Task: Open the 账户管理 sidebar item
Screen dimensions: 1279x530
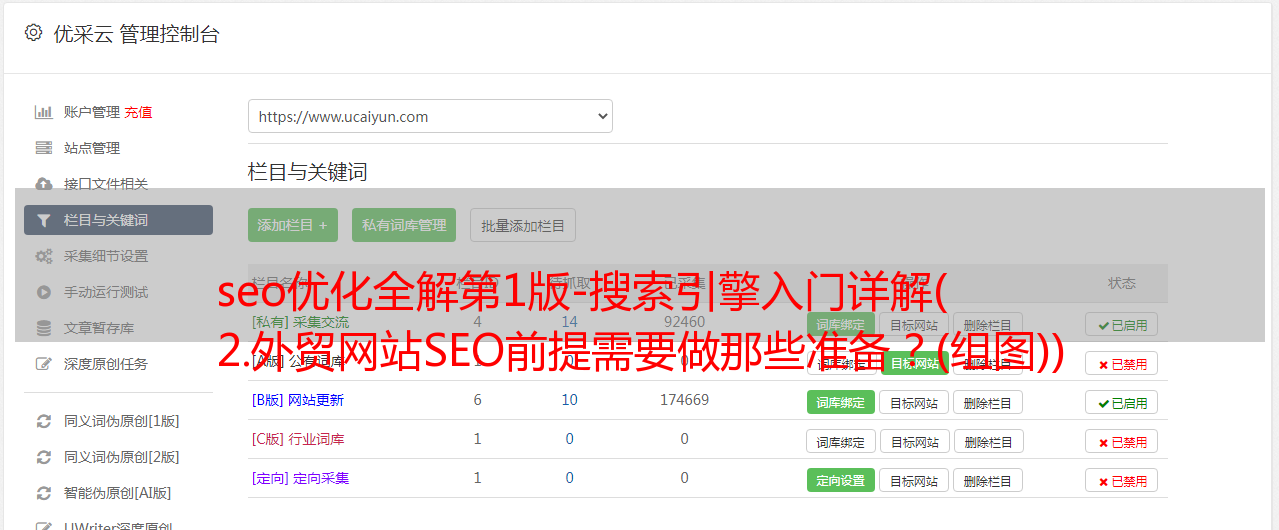Action: [x=92, y=112]
